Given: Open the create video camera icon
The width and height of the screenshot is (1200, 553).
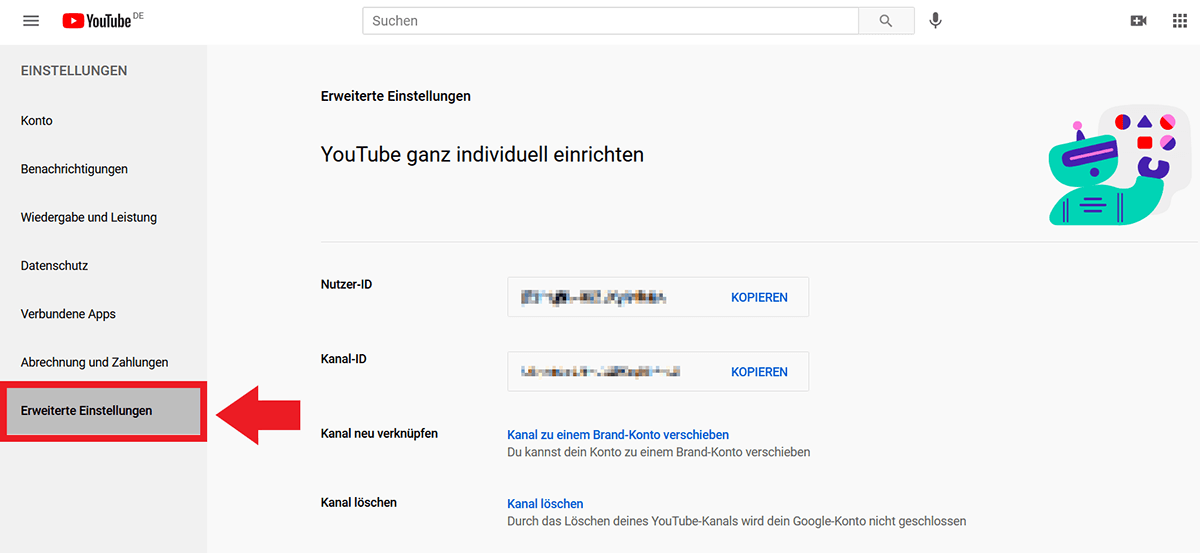Looking at the screenshot, I should click(x=1138, y=21).
